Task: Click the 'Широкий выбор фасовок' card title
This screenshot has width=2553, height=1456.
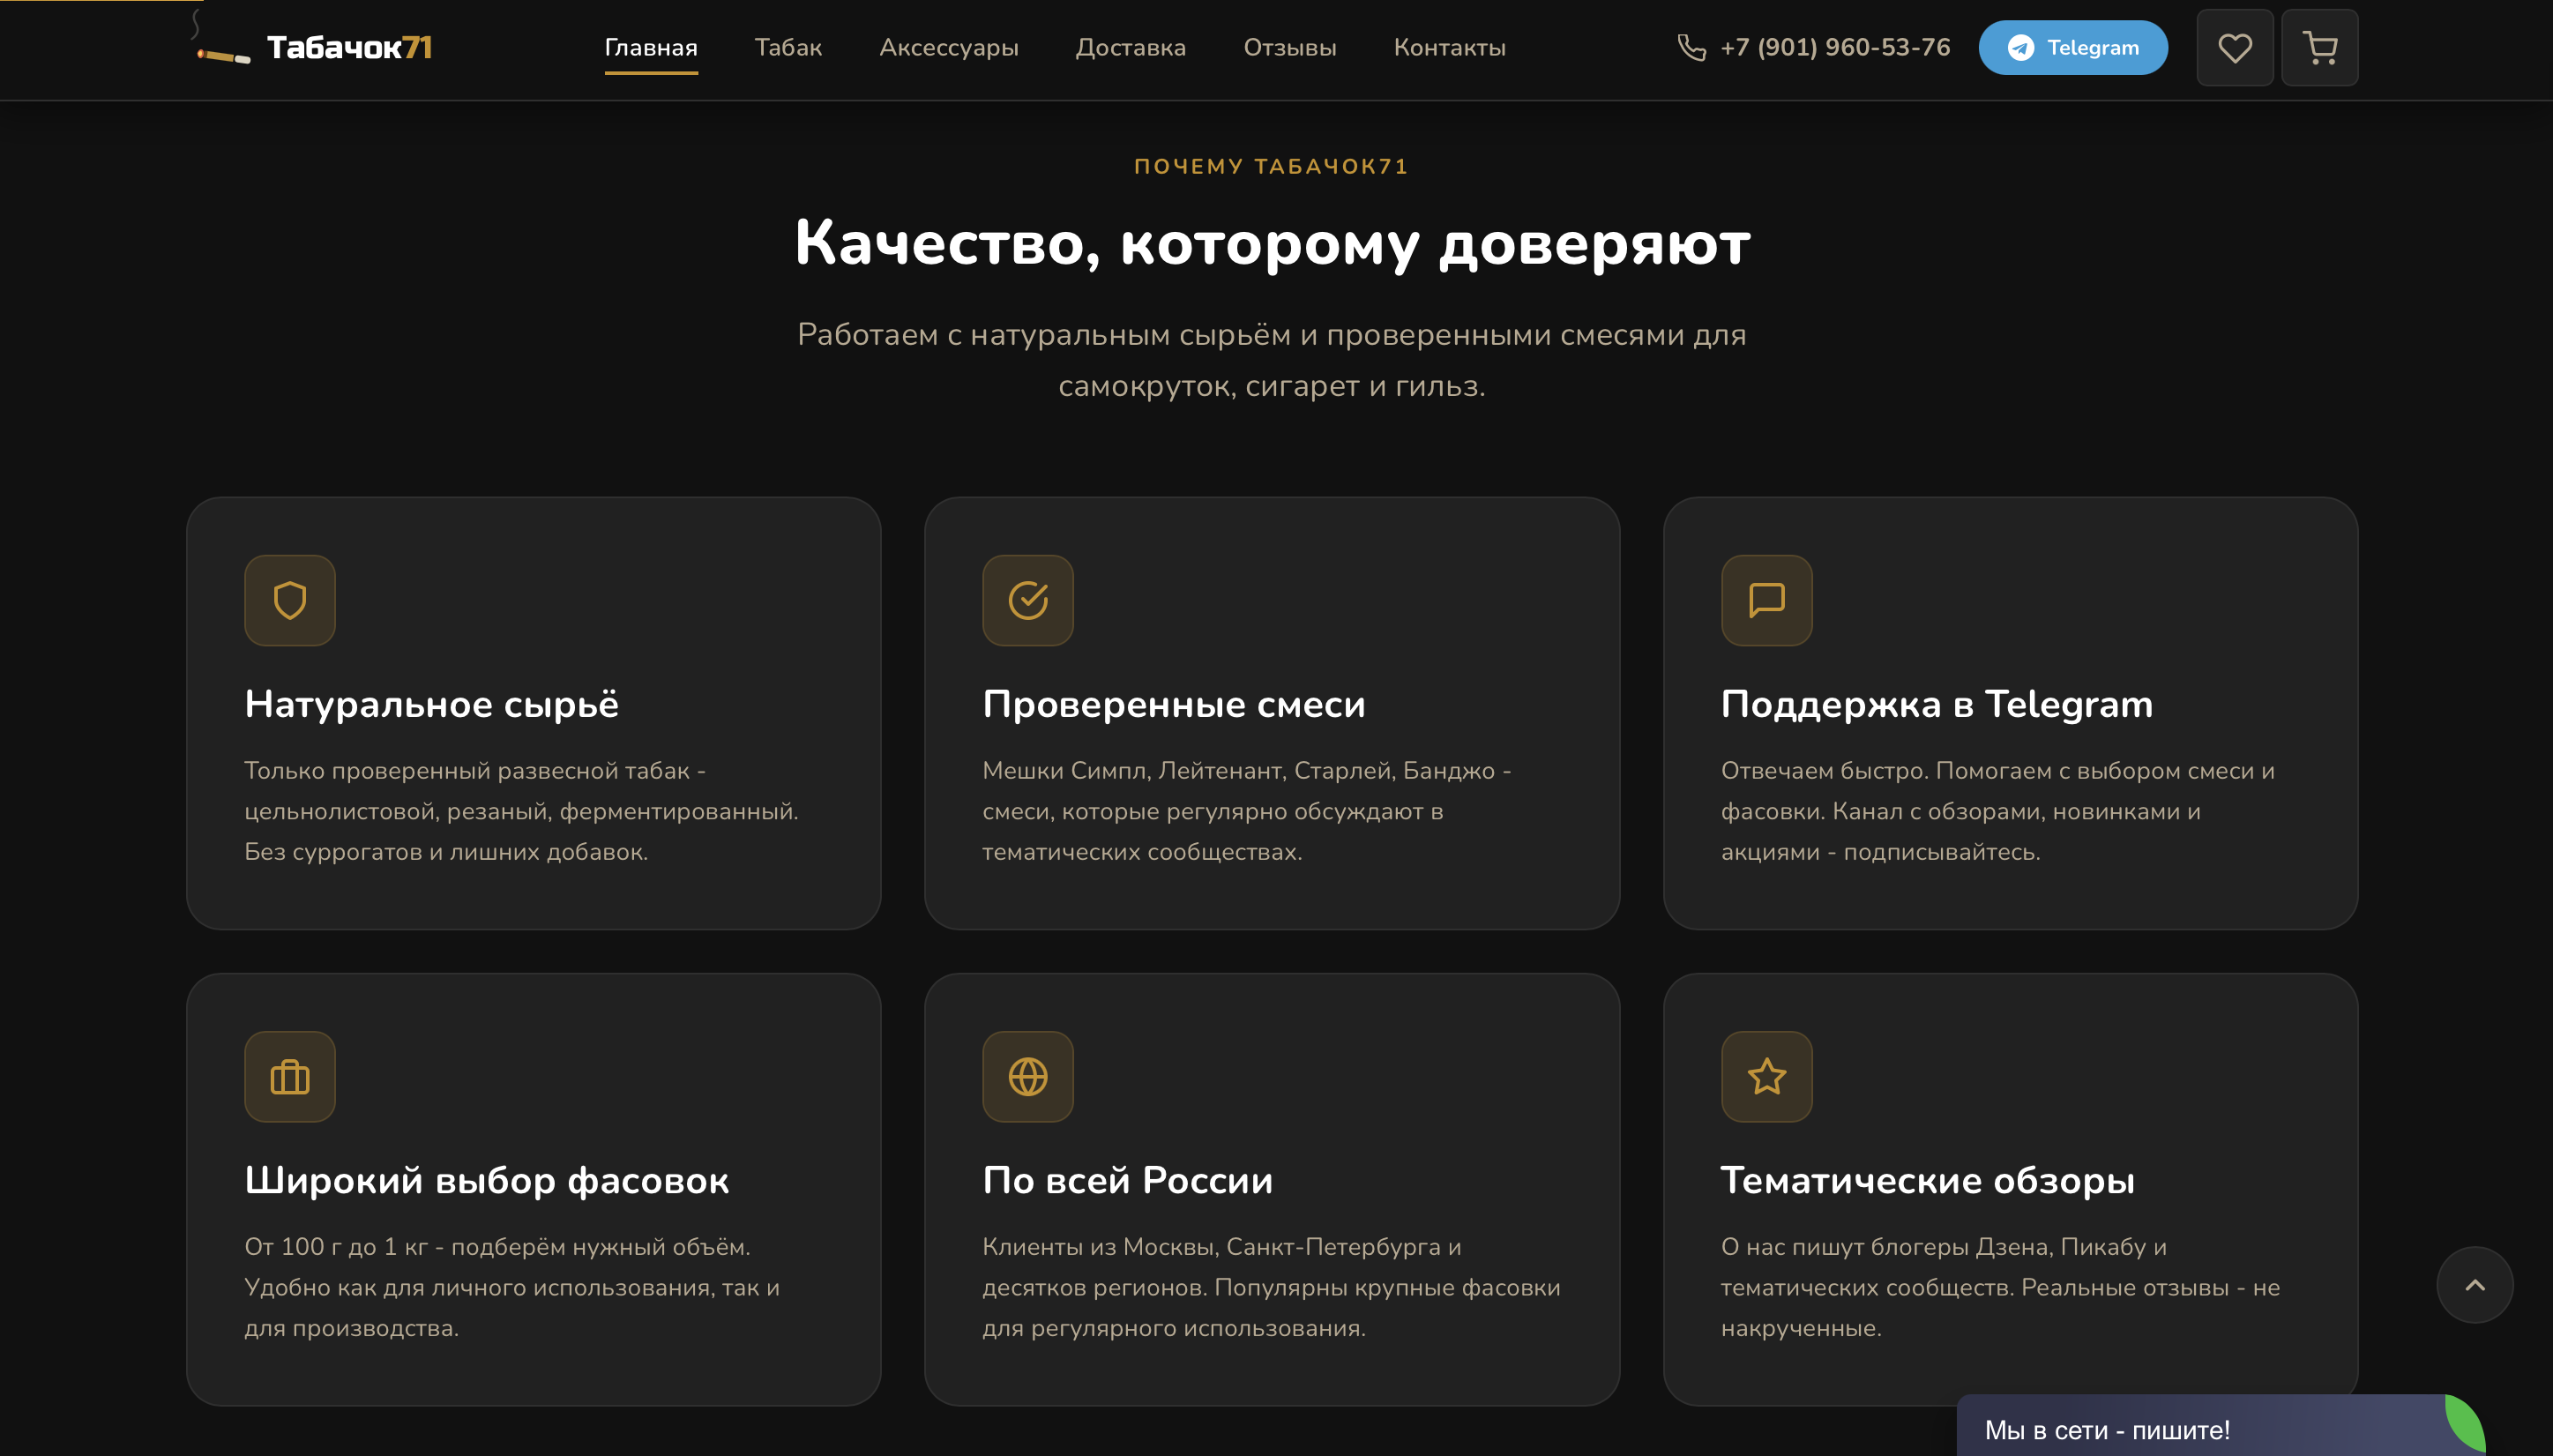Action: 486,1180
